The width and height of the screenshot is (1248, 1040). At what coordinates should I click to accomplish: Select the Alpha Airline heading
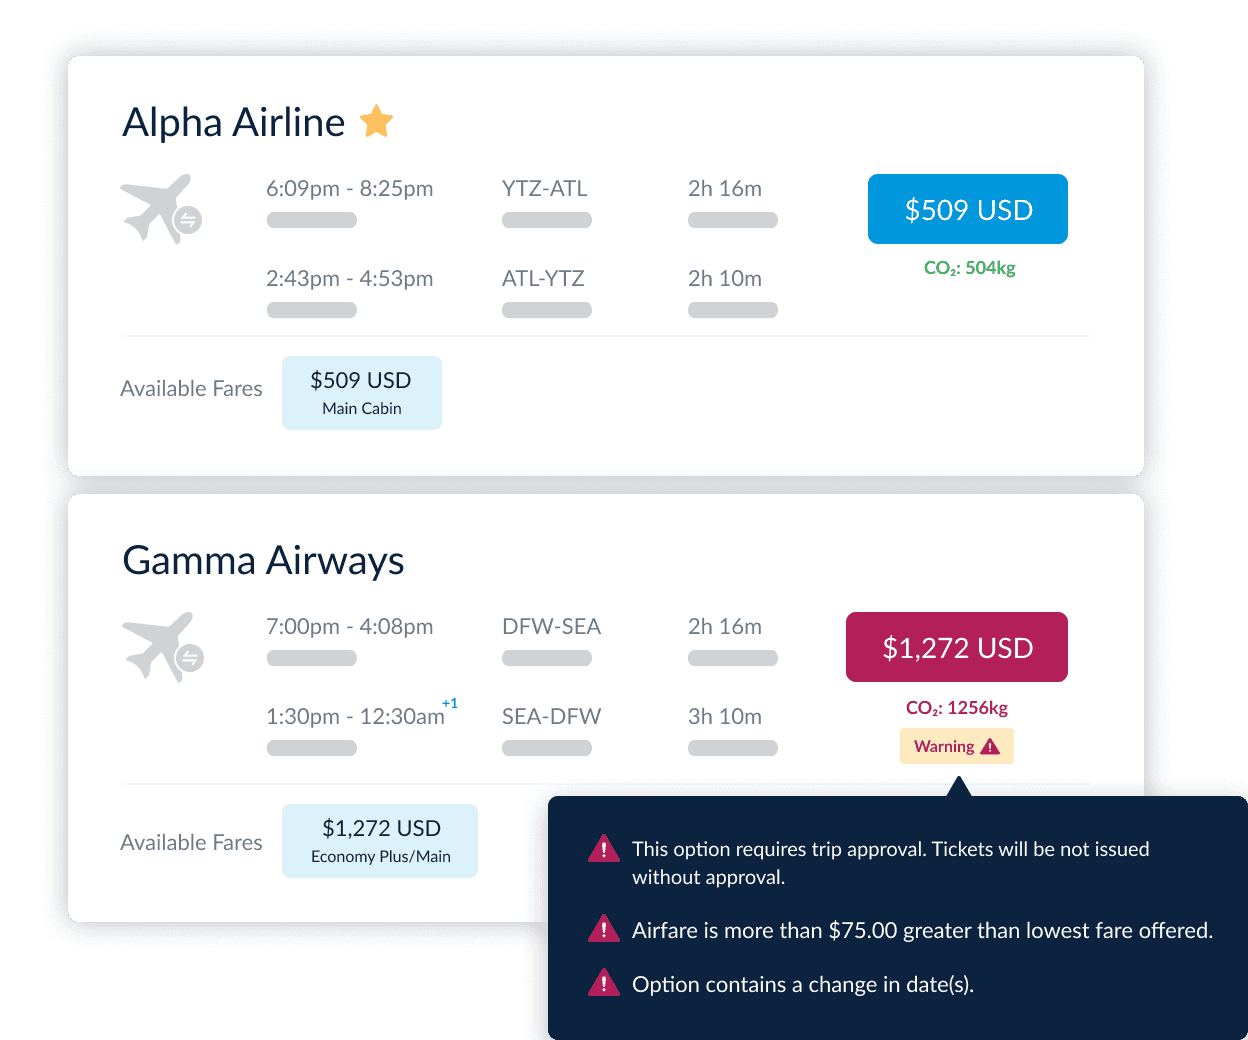(x=233, y=121)
